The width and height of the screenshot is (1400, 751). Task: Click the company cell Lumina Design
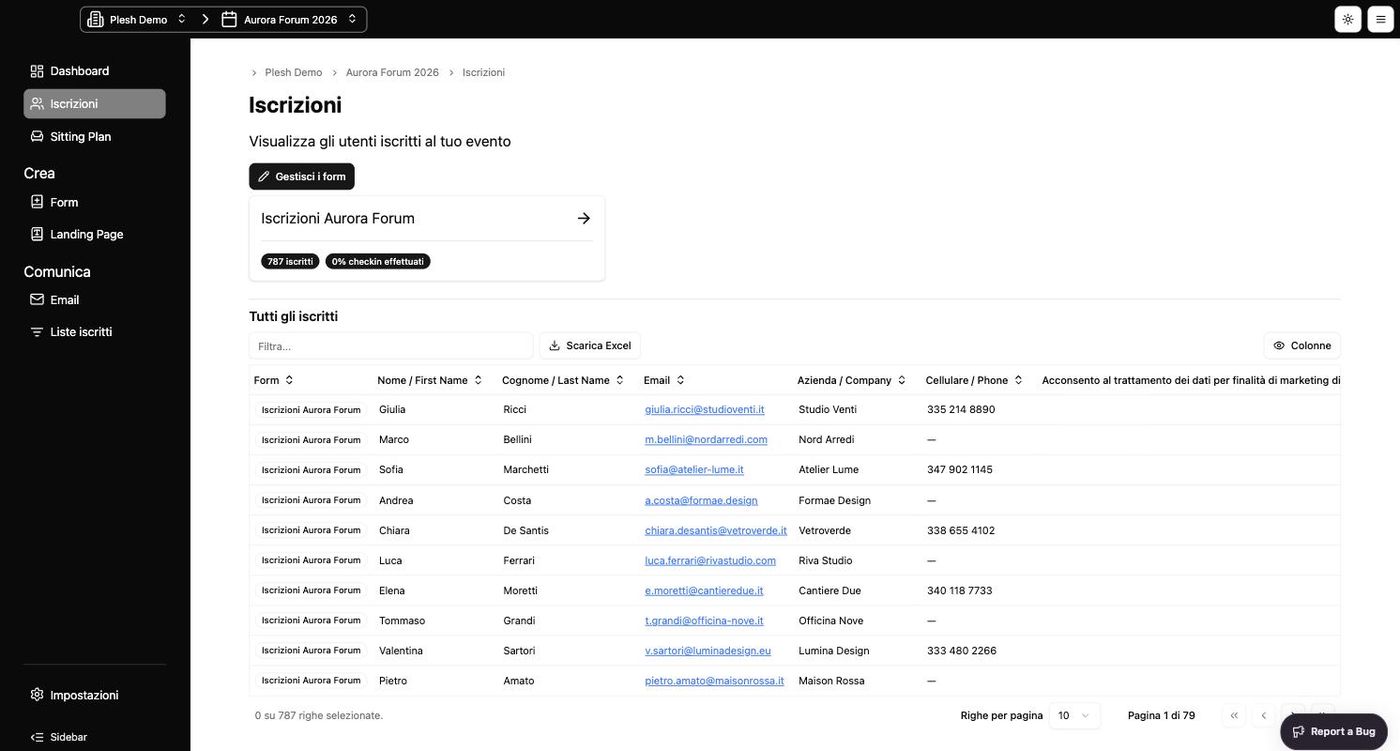[834, 650]
